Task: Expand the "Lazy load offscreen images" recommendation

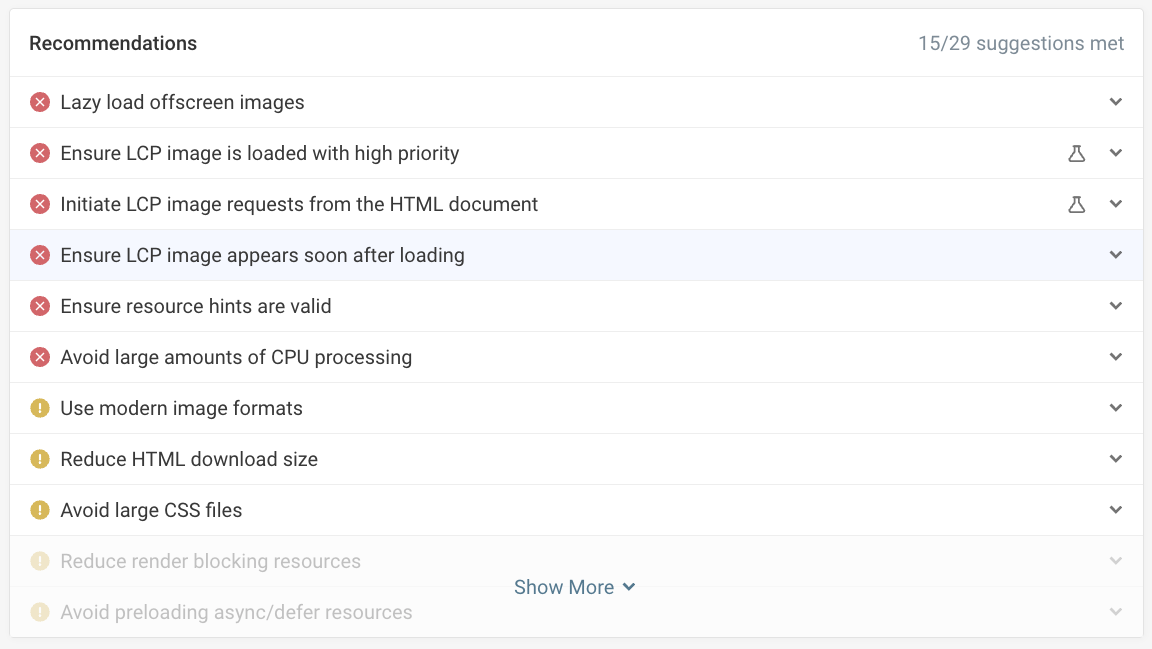Action: coord(1116,102)
